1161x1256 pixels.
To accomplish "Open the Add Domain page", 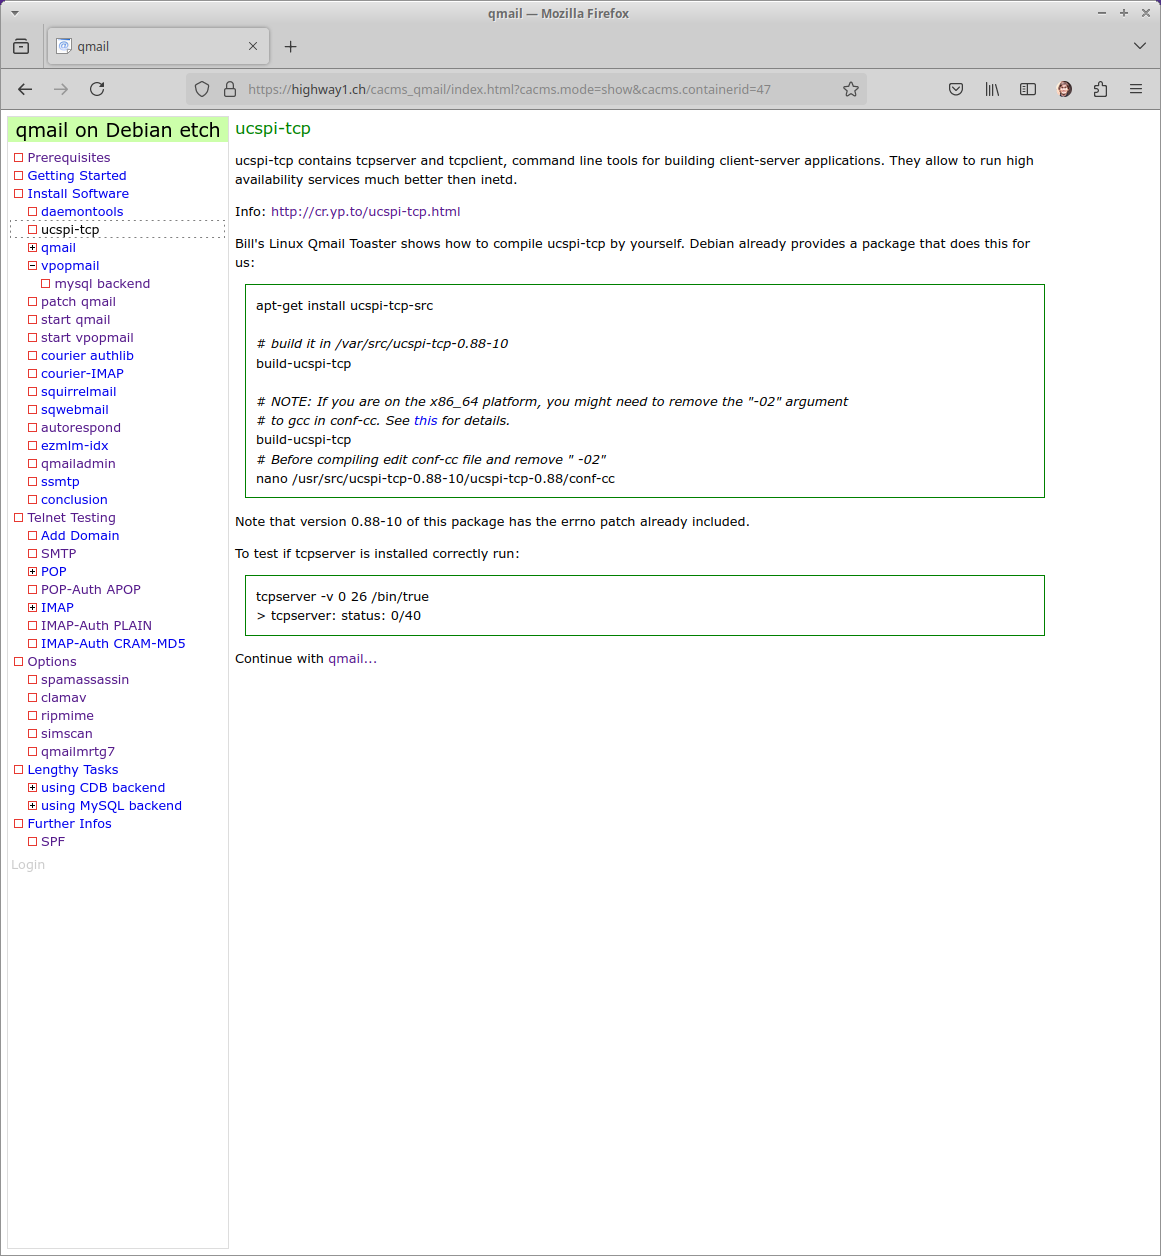I will coord(80,536).
